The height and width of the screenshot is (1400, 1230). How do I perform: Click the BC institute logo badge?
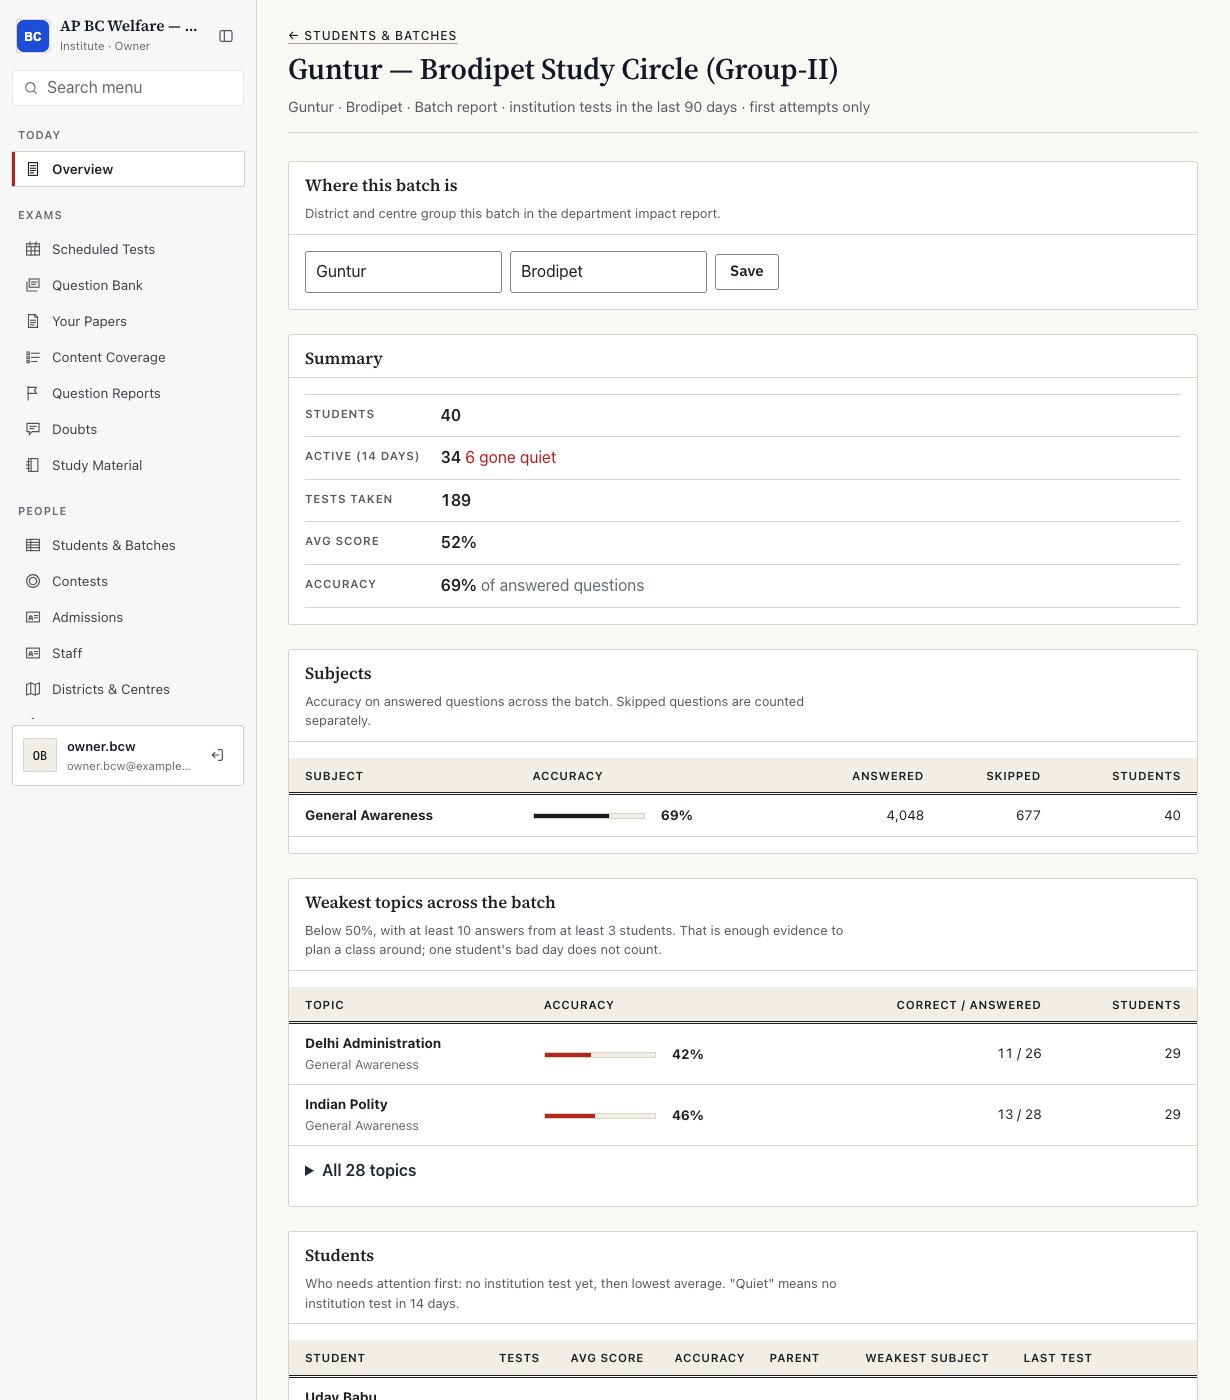(x=33, y=36)
